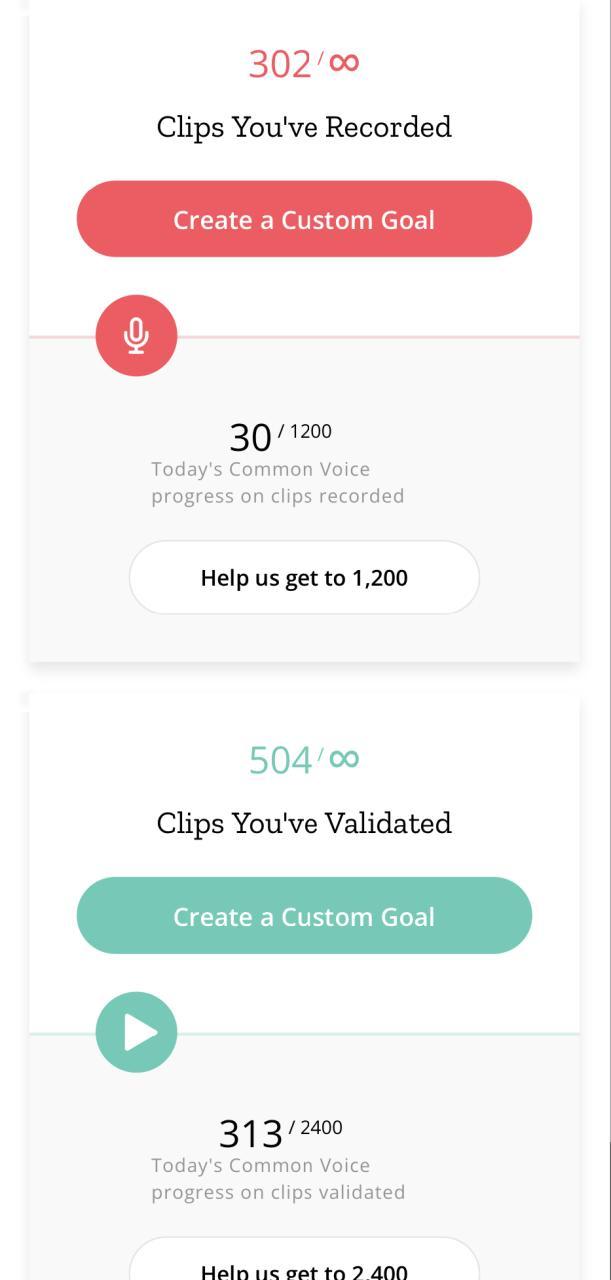This screenshot has width=611, height=1280.
Task: Select the Clips You've Validated heading
Action: pyautogui.click(x=304, y=823)
